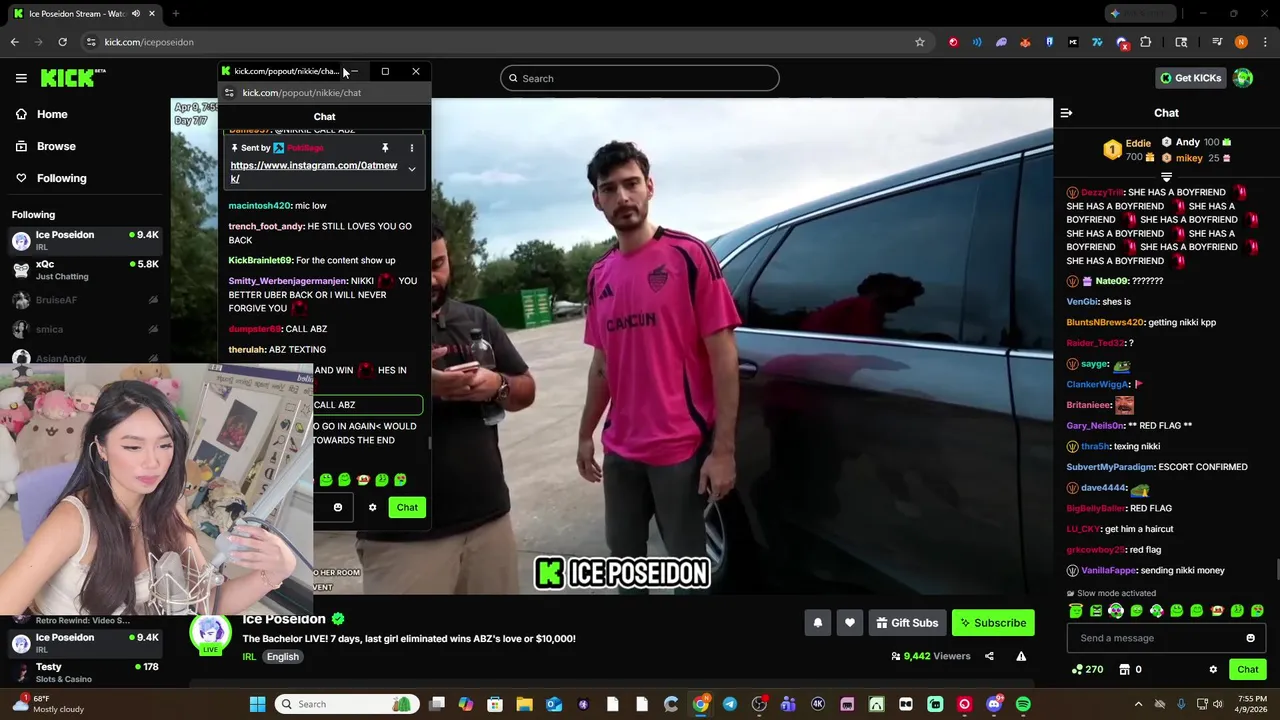Viewport: 1280px width, 720px height.
Task: Click the Send a message chat field
Action: tap(1165, 638)
